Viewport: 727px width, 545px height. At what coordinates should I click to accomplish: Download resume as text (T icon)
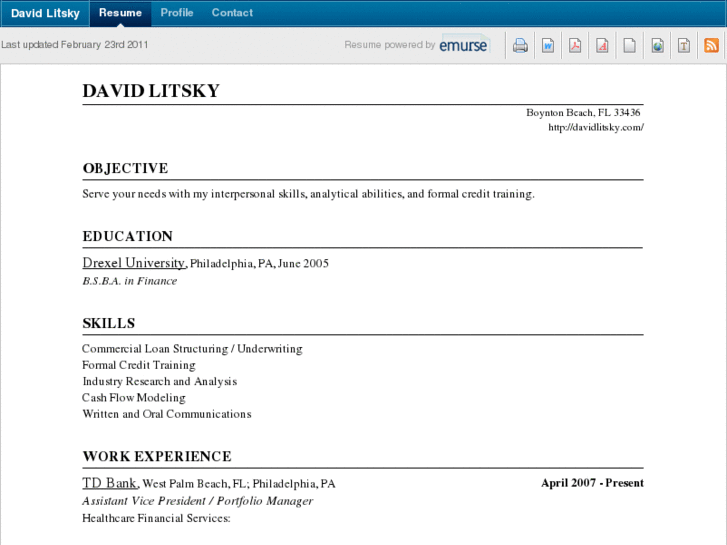[x=684, y=45]
